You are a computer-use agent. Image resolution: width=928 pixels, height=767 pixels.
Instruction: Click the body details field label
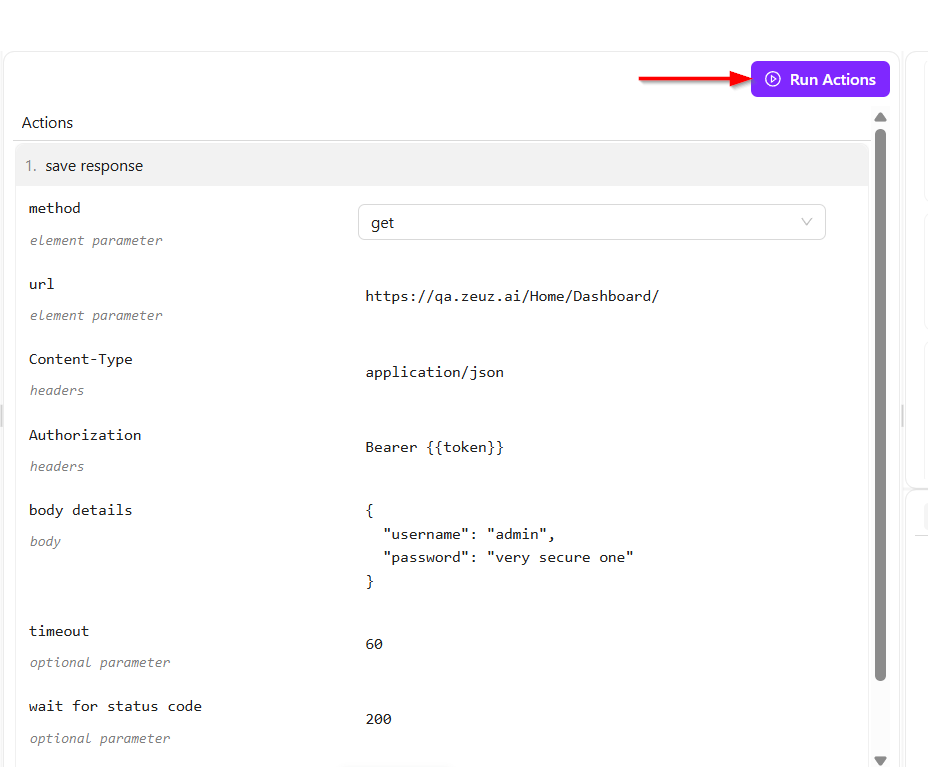(80, 510)
